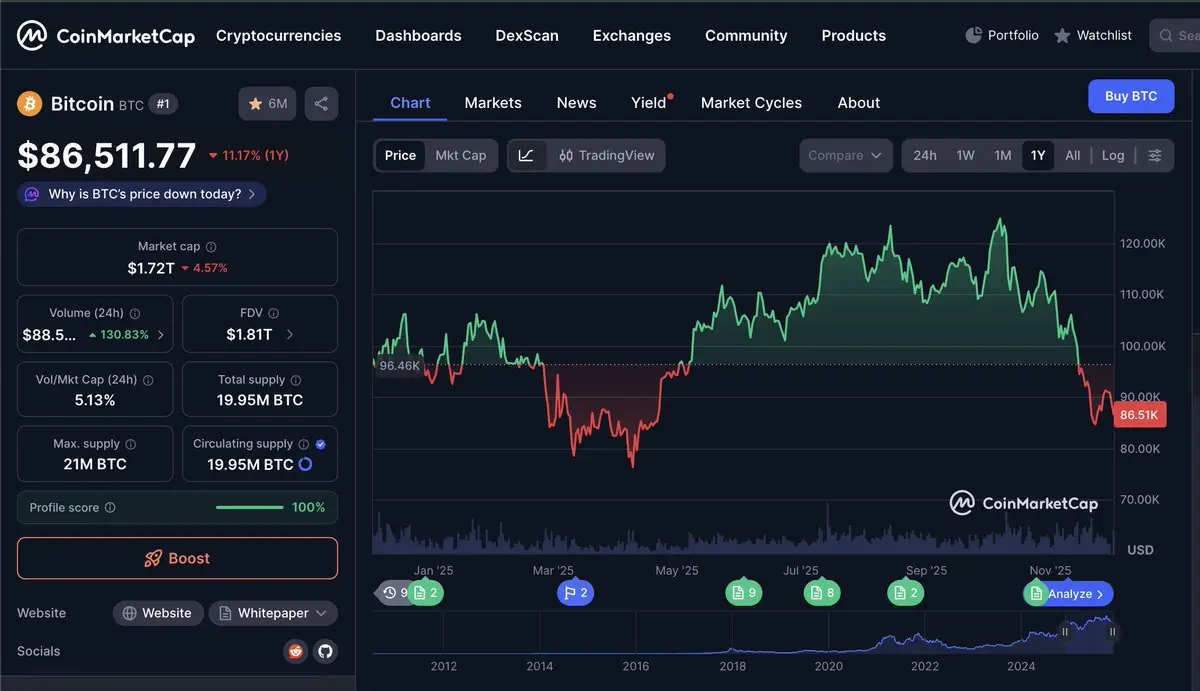Click the Profile score progress bar
Screen dimensions: 1200x691
(x=249, y=508)
